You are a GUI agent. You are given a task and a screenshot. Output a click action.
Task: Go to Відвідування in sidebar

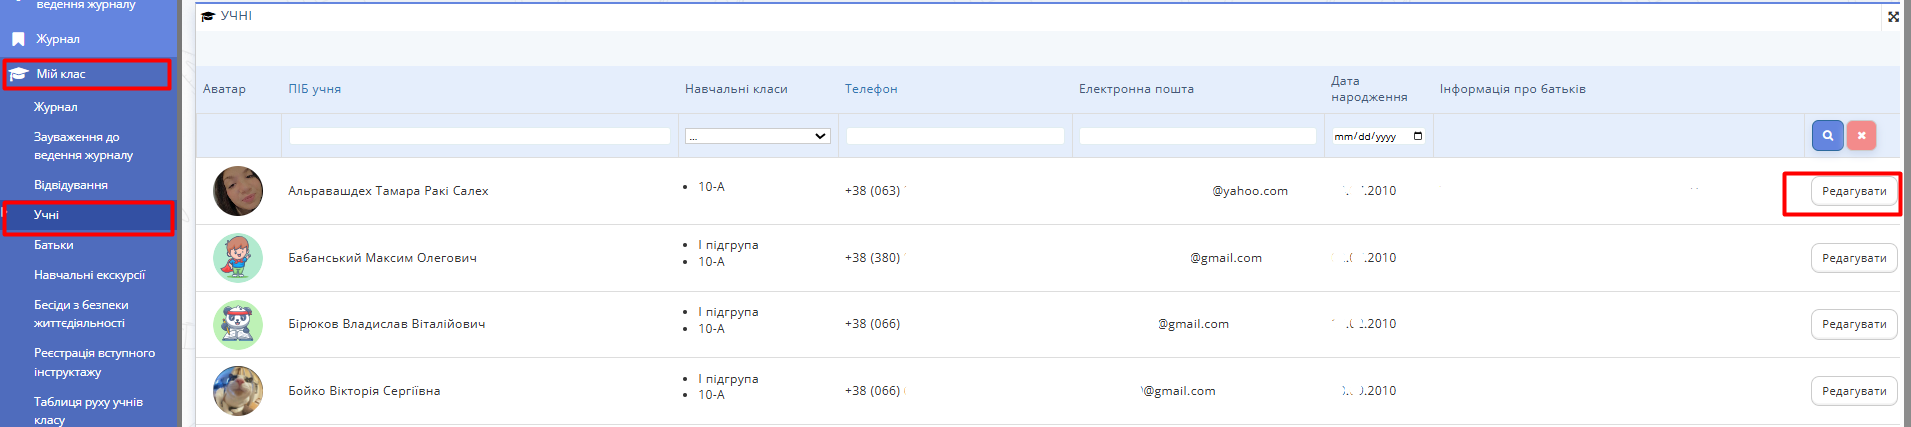click(x=71, y=185)
